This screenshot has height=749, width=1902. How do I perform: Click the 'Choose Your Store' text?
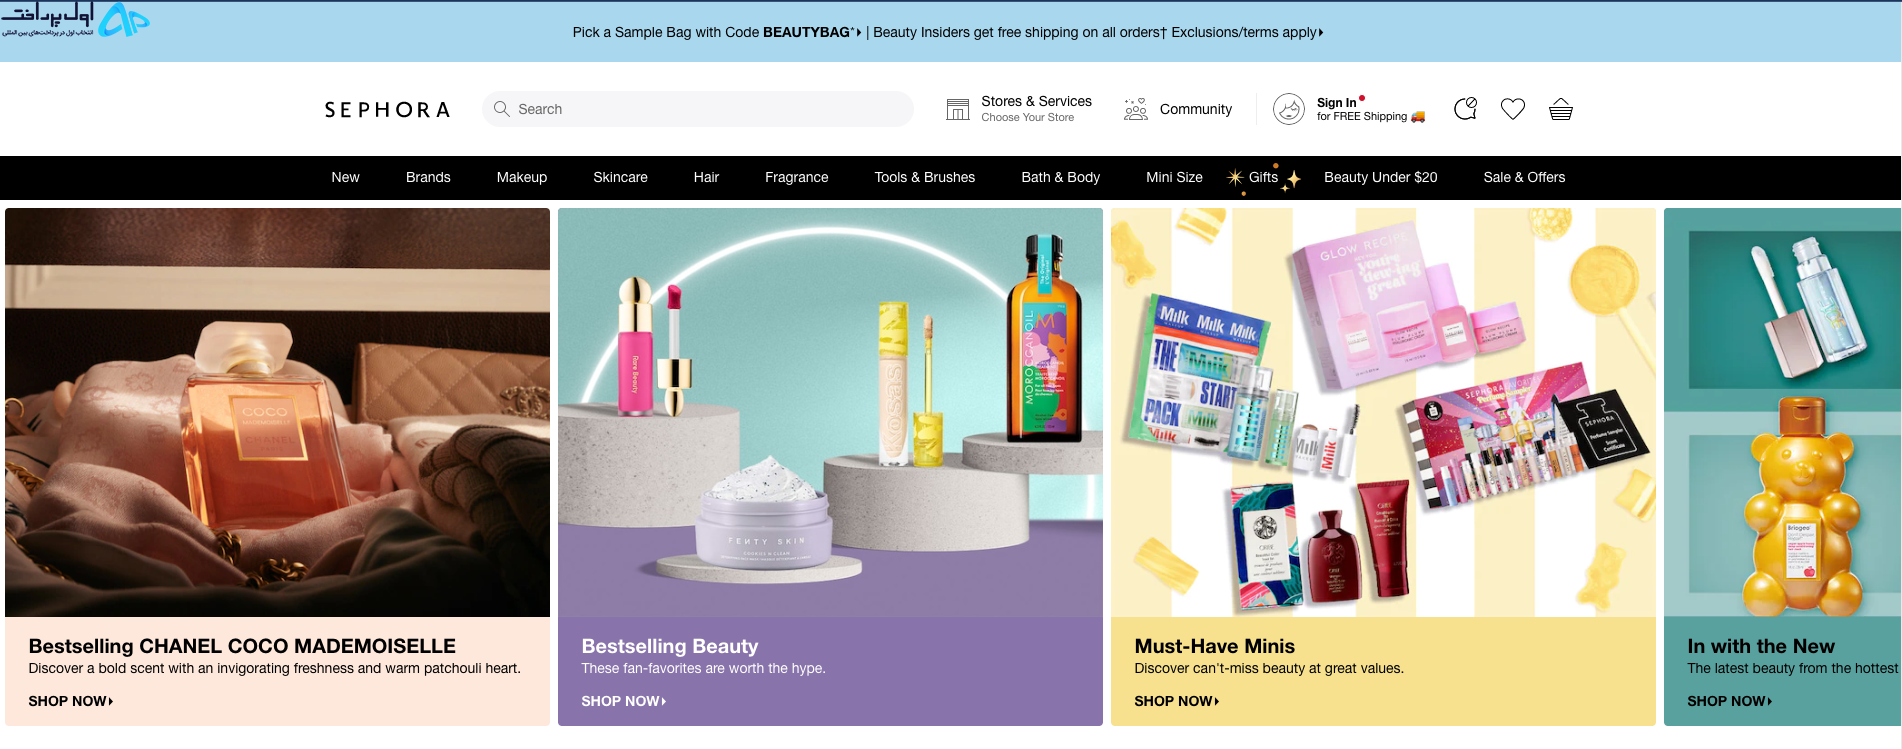tap(1027, 118)
